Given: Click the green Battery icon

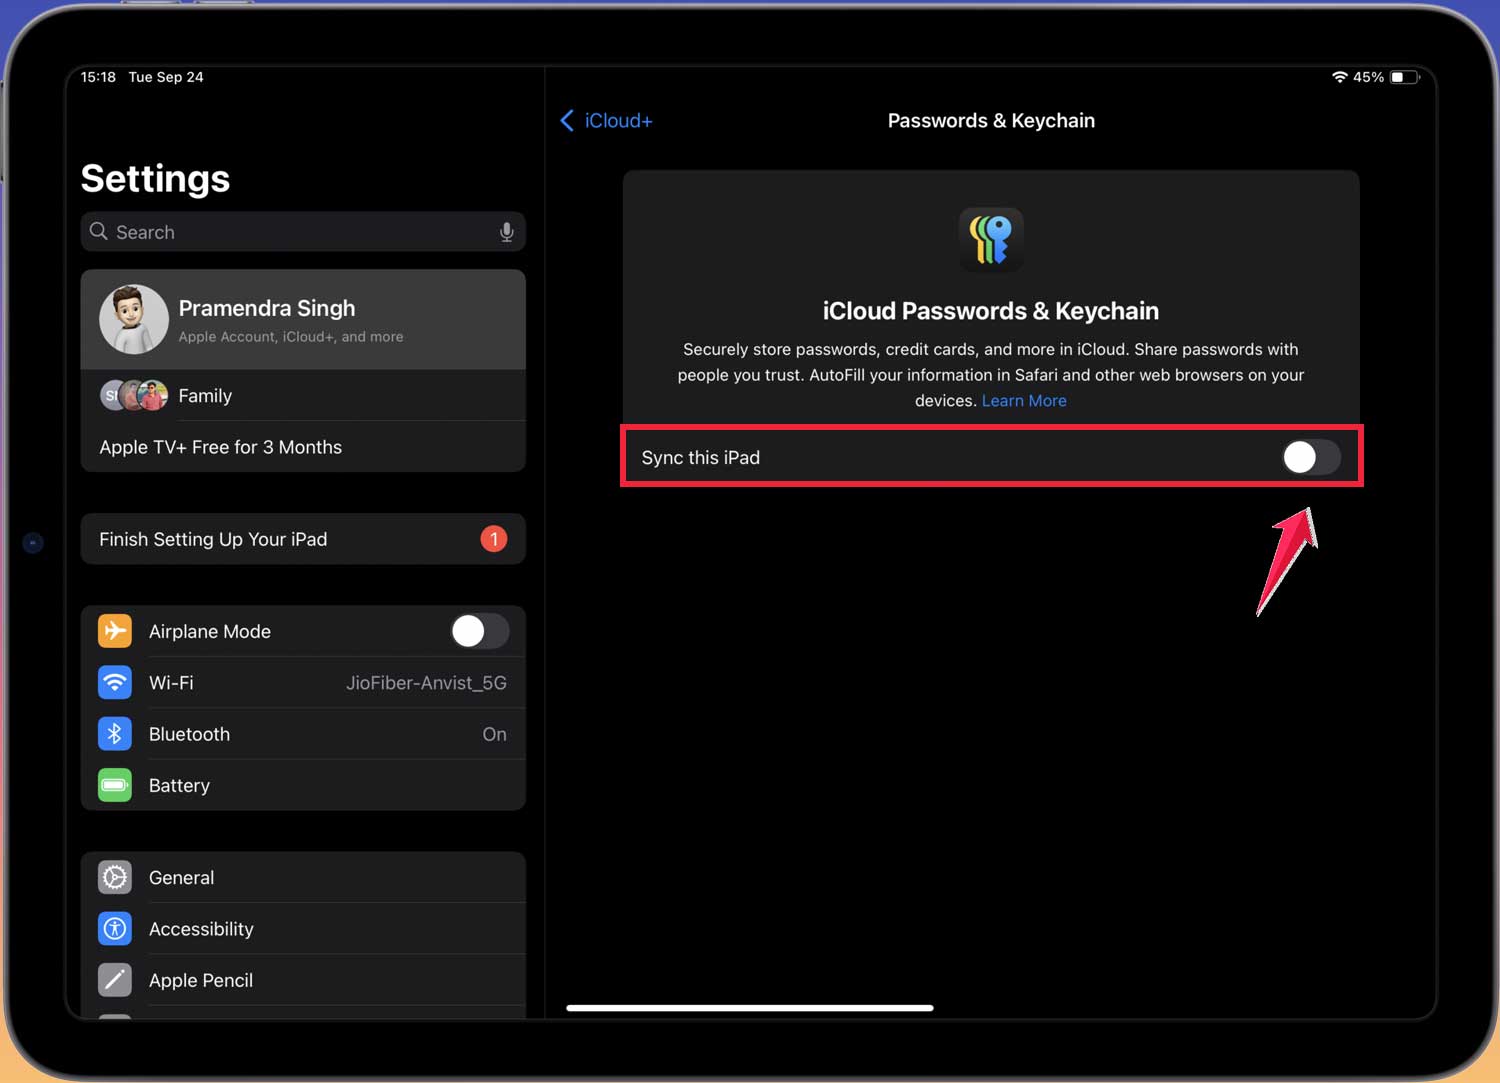Looking at the screenshot, I should (x=114, y=785).
